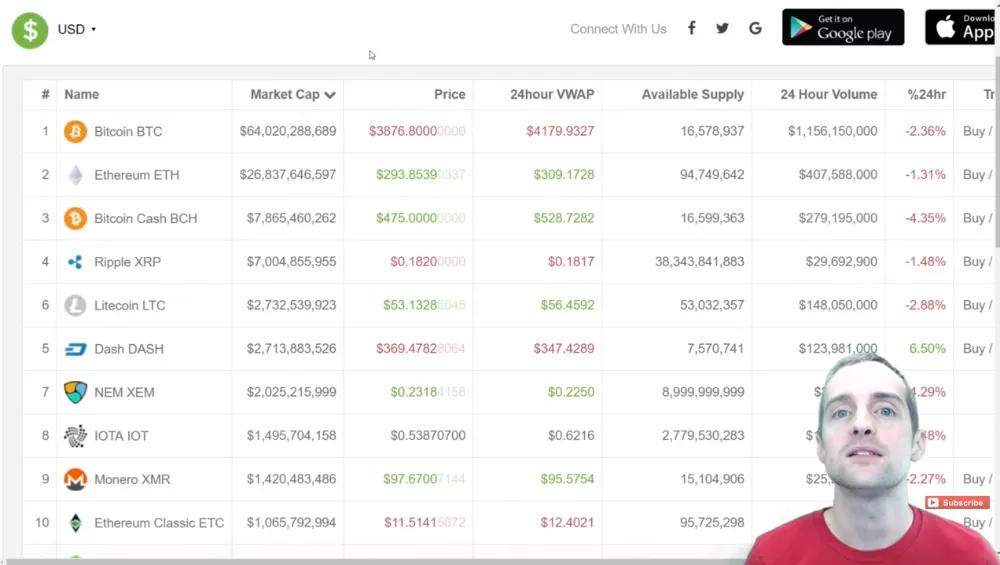Click the IOTA IOT coin icon

pyautogui.click(x=75, y=436)
